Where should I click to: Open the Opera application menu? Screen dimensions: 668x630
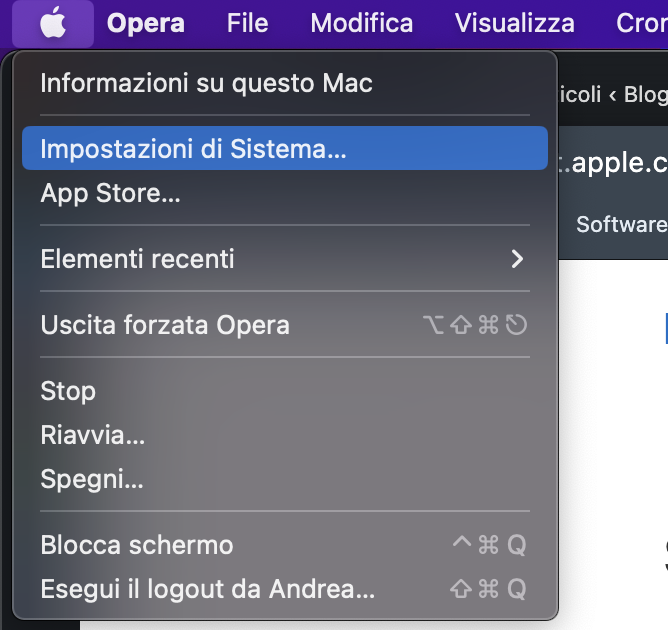point(146,23)
